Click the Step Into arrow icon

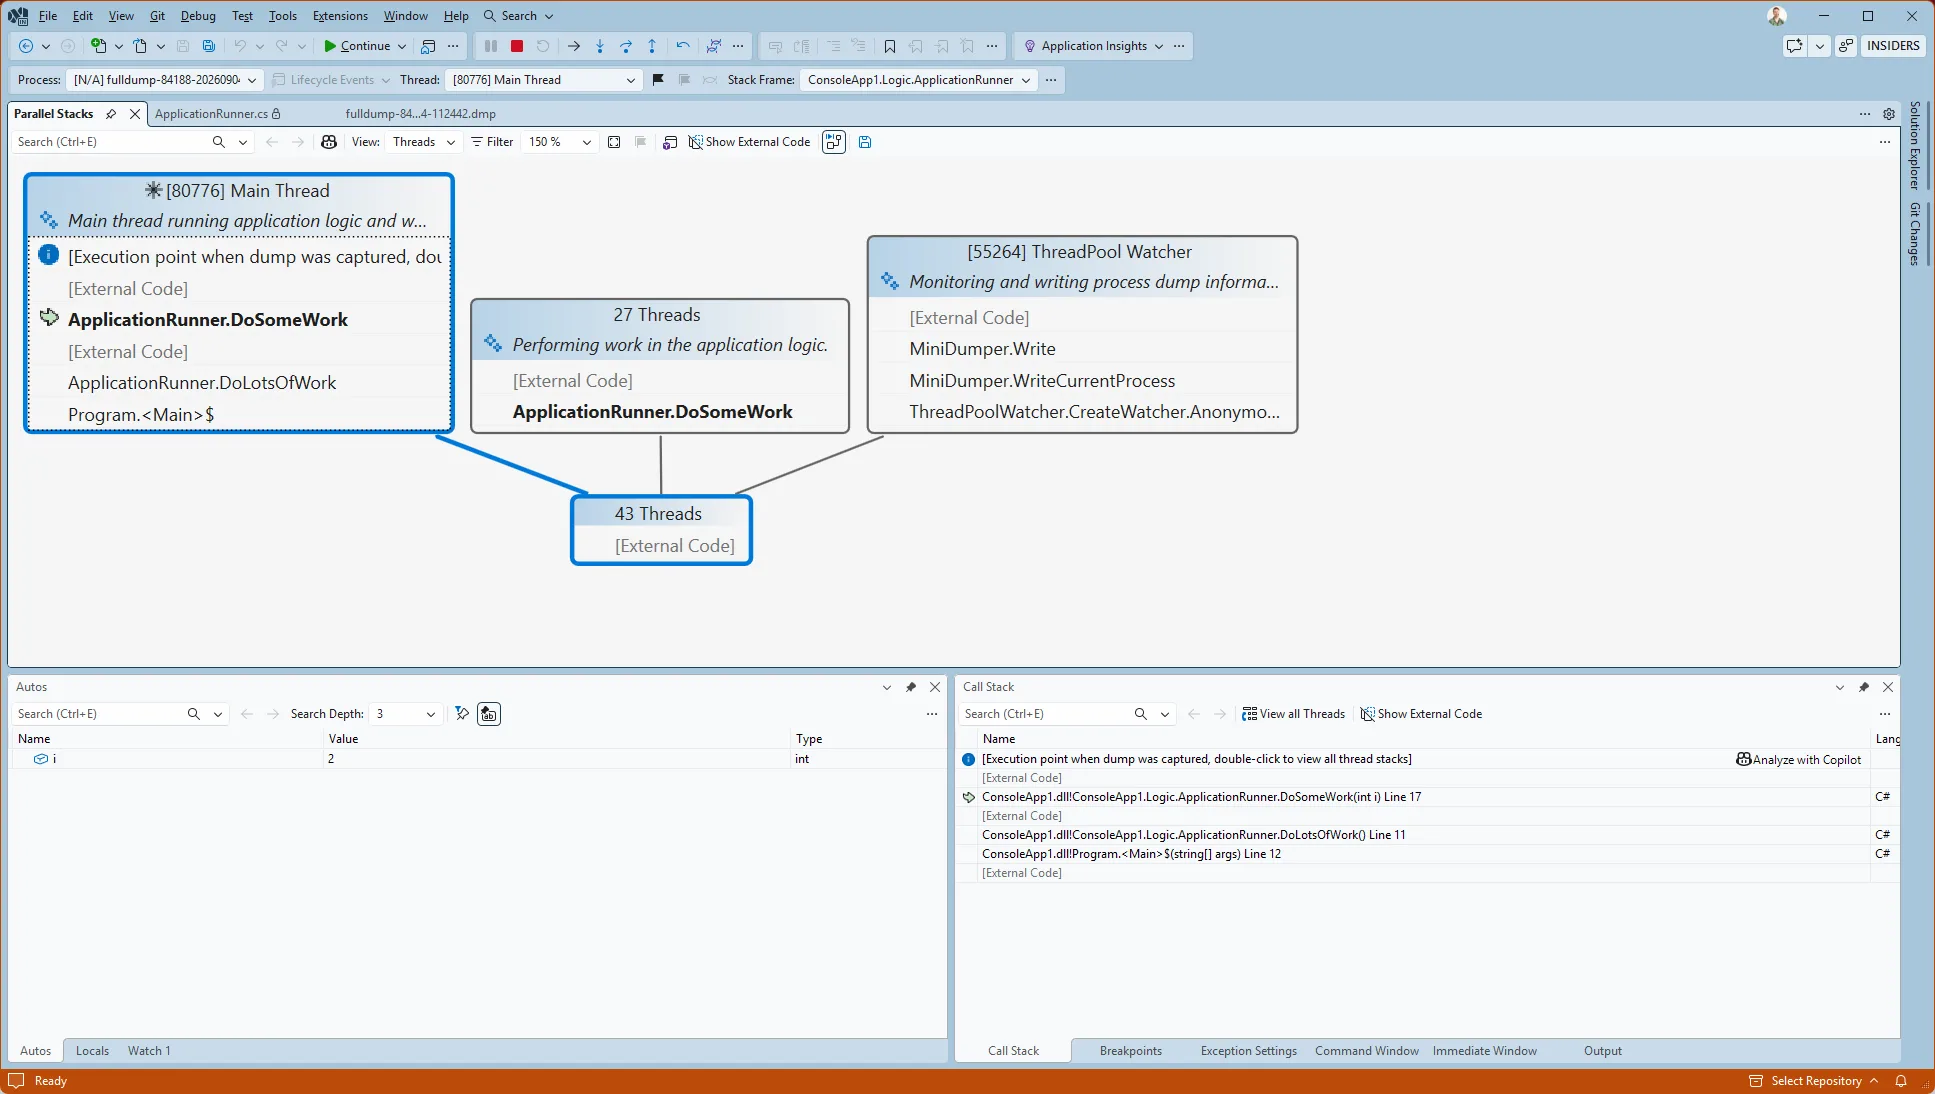[600, 46]
